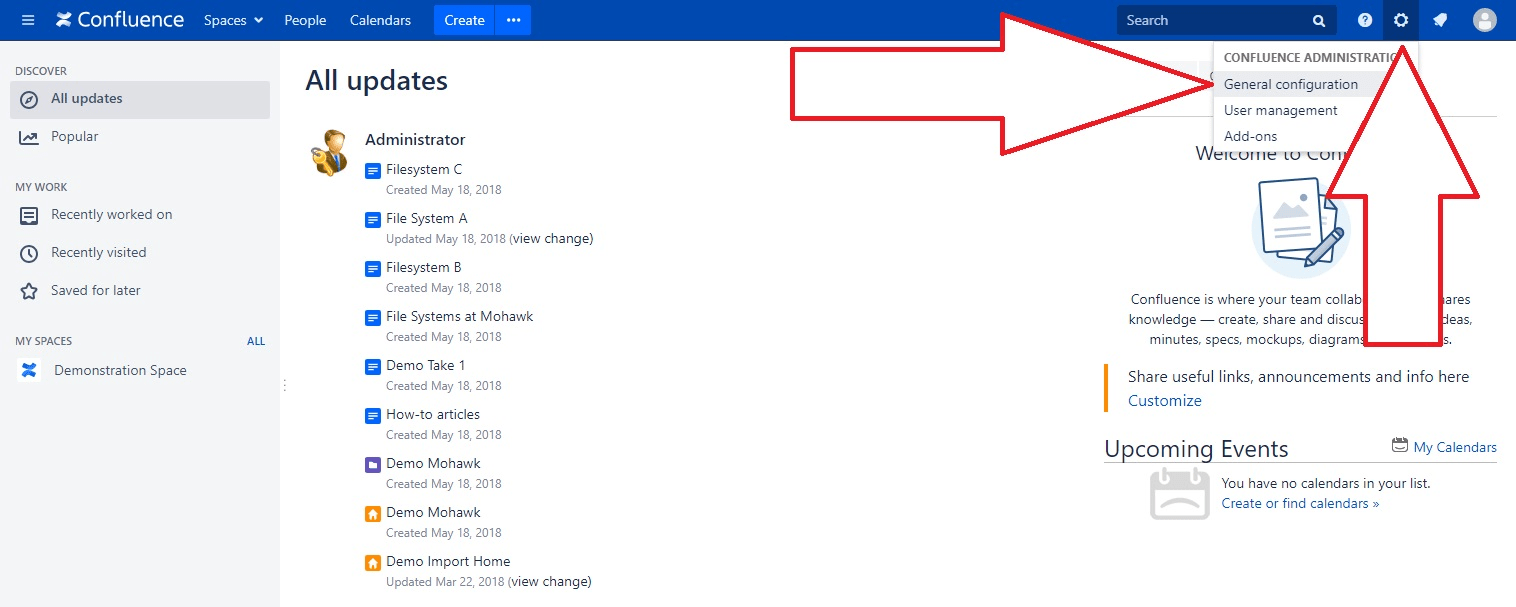Open the sidebar hamburger menu icon
Screen dimensions: 1516x607
[x=28, y=19]
